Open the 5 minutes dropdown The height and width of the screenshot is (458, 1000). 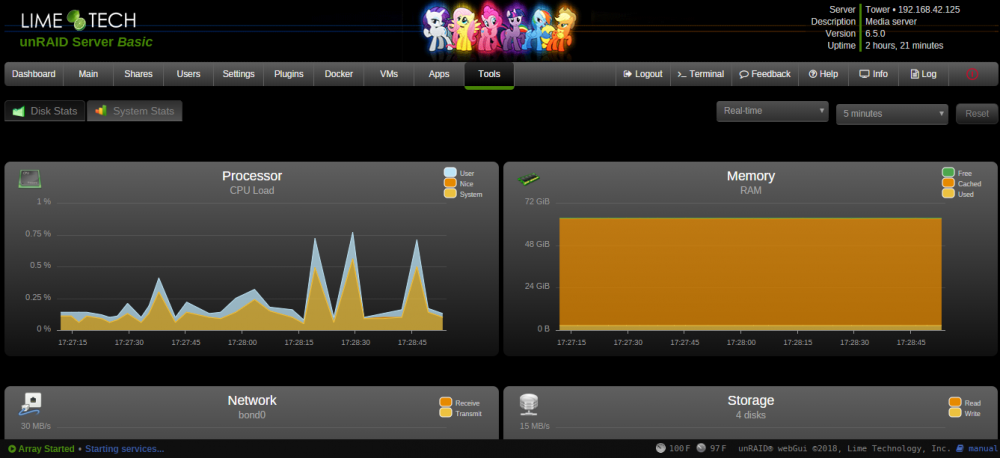[x=892, y=114]
